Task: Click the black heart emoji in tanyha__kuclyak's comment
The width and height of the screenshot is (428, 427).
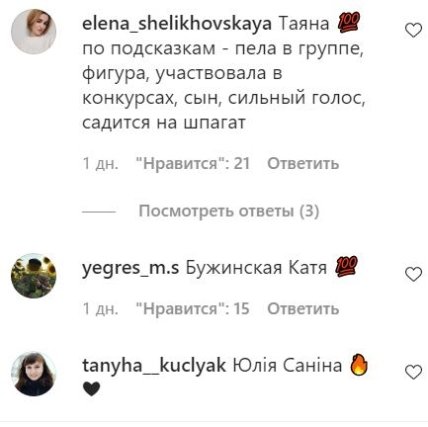Action: 91,389
